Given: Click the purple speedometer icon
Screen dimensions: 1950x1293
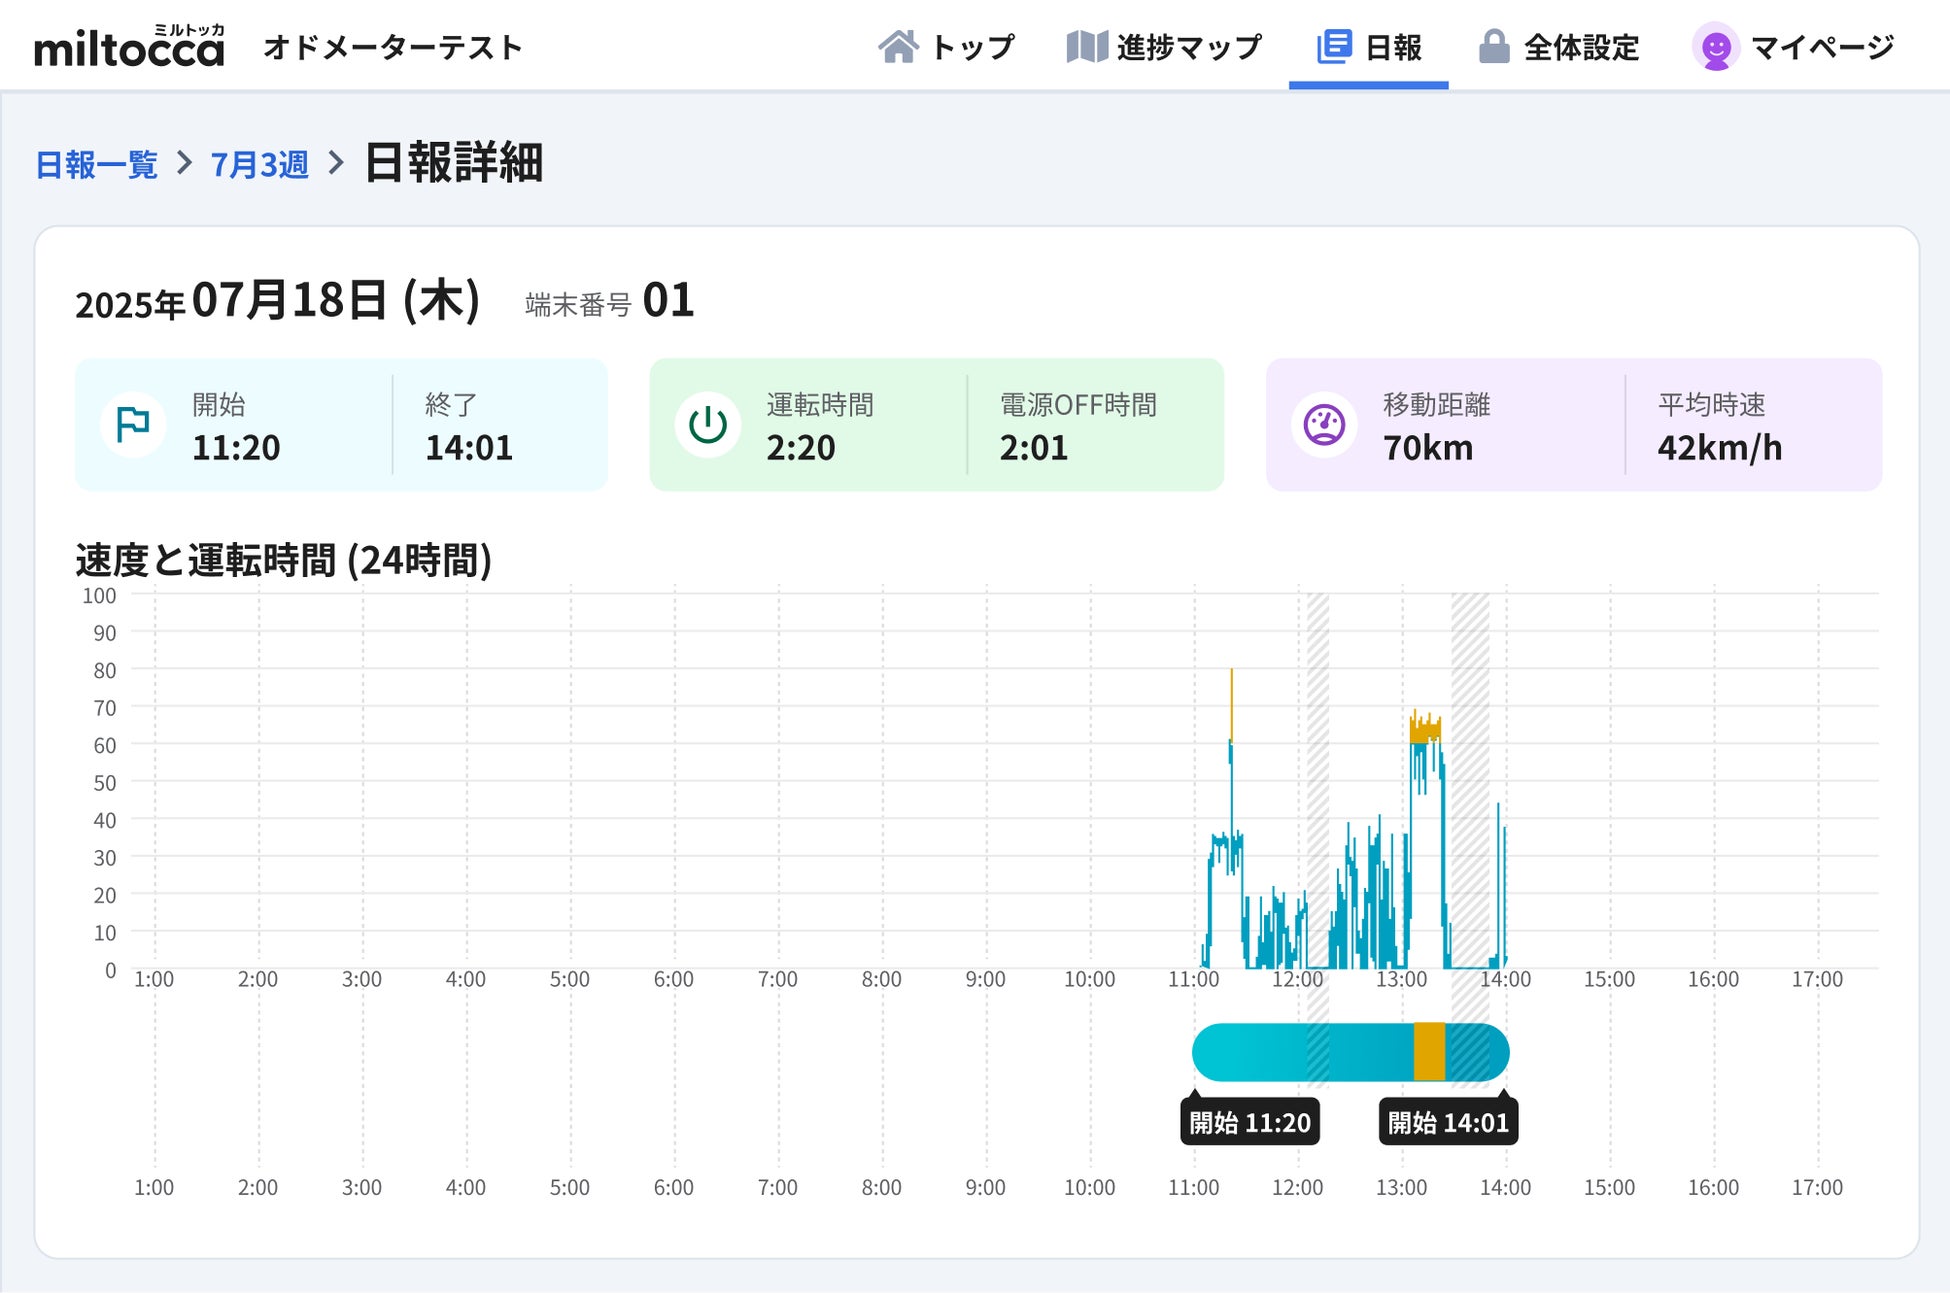Looking at the screenshot, I should coord(1324,425).
